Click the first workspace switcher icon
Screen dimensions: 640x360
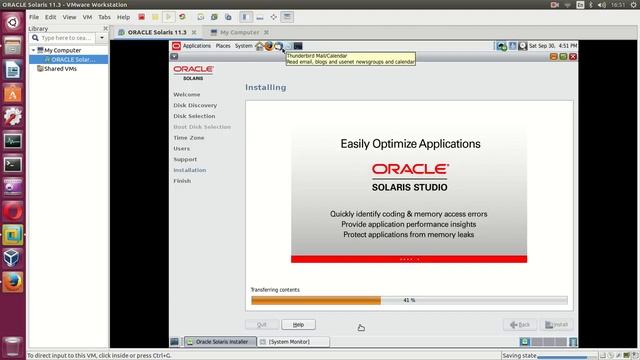point(525,342)
